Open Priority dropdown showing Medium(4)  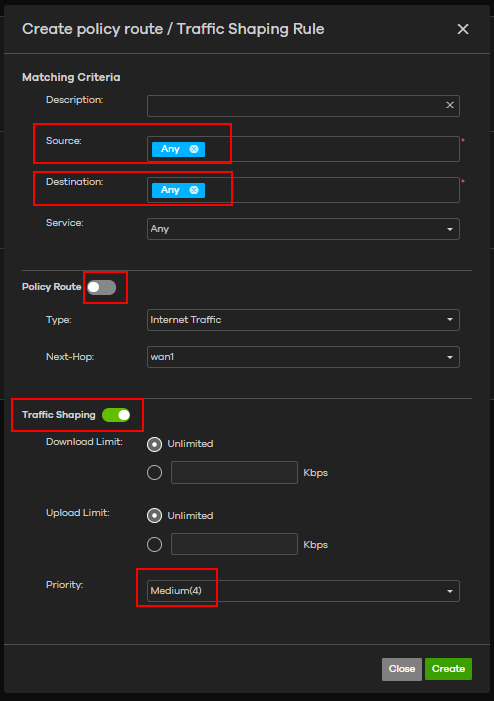(x=303, y=591)
